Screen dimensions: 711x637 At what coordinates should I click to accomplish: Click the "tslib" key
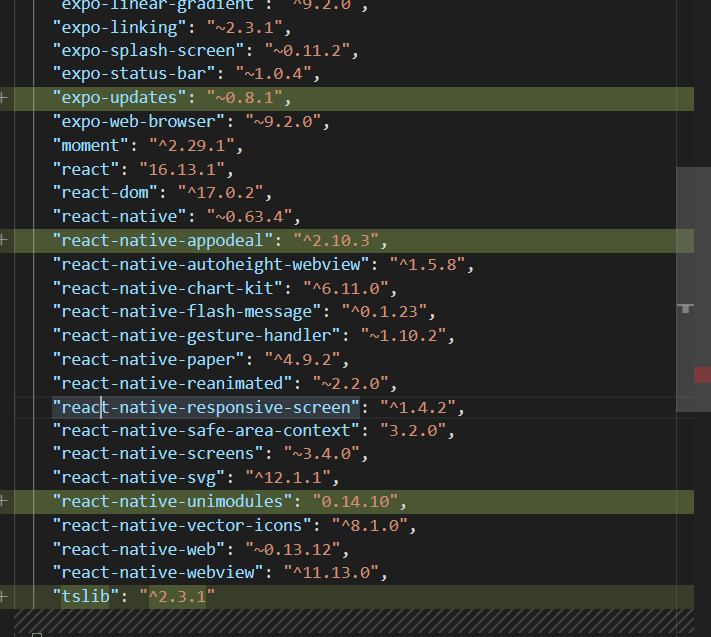click(x=86, y=596)
